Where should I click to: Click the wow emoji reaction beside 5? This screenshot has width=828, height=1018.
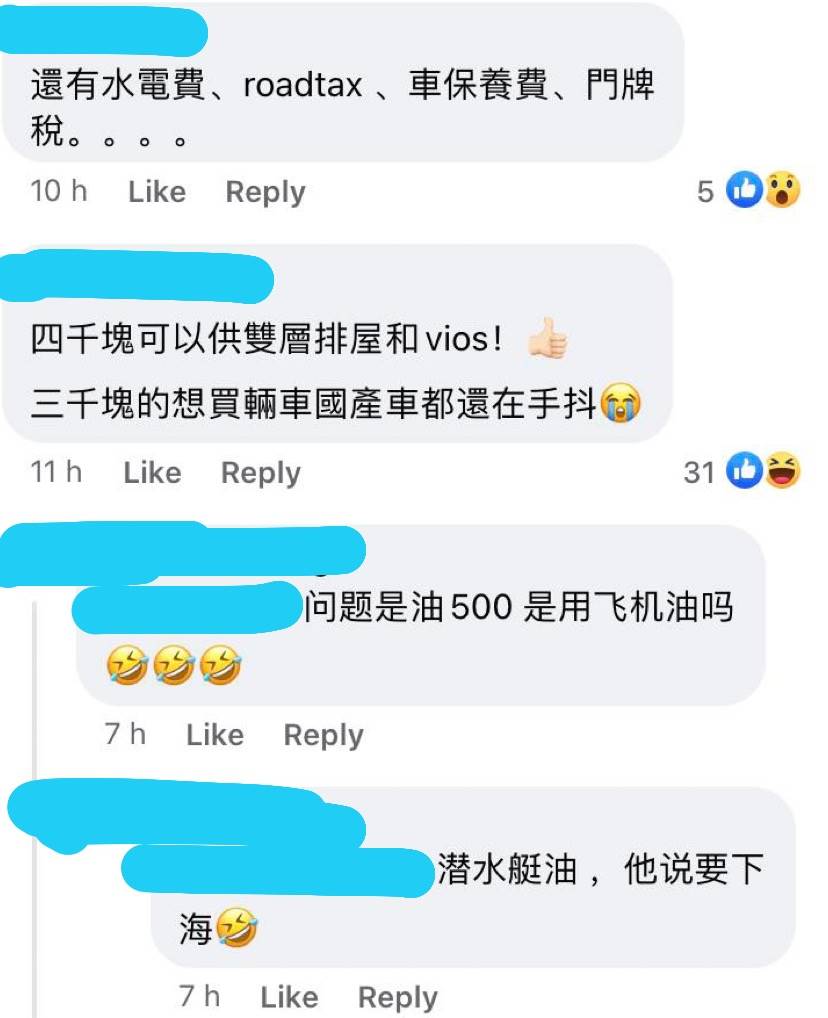[x=782, y=190]
